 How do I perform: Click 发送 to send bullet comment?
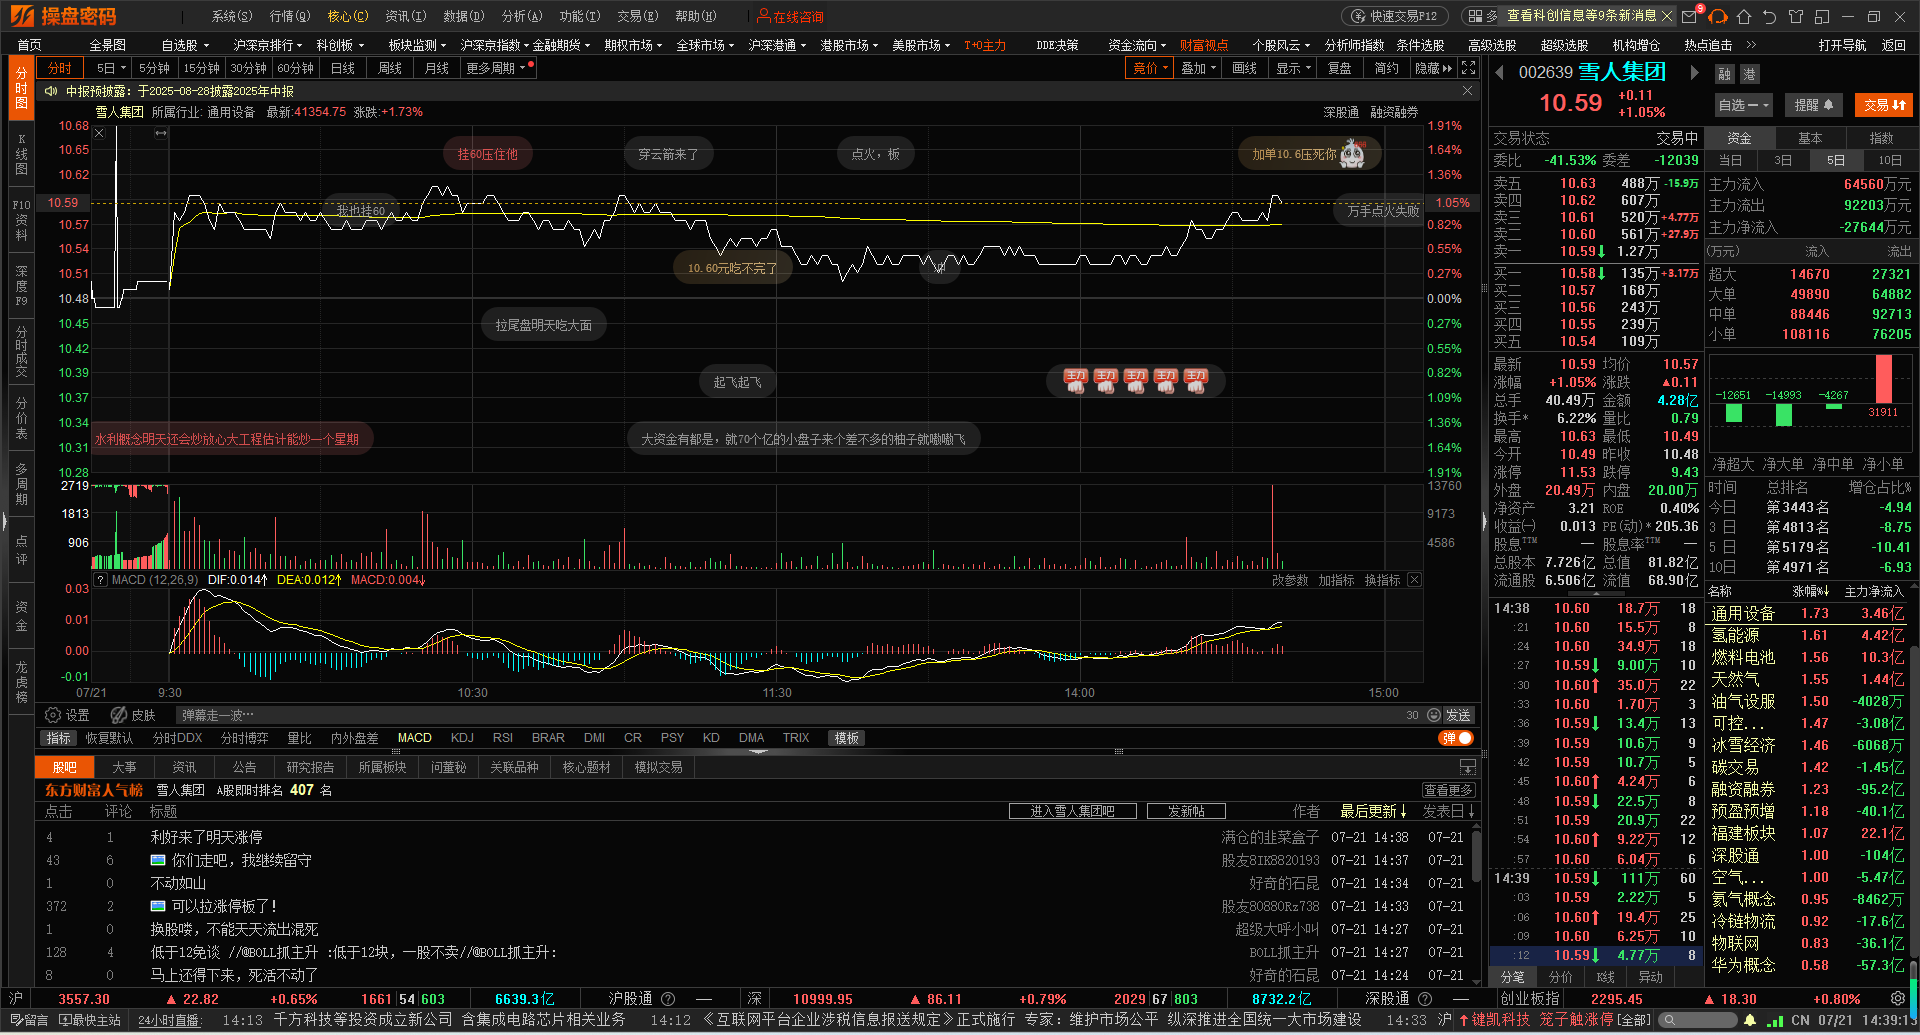(1458, 715)
